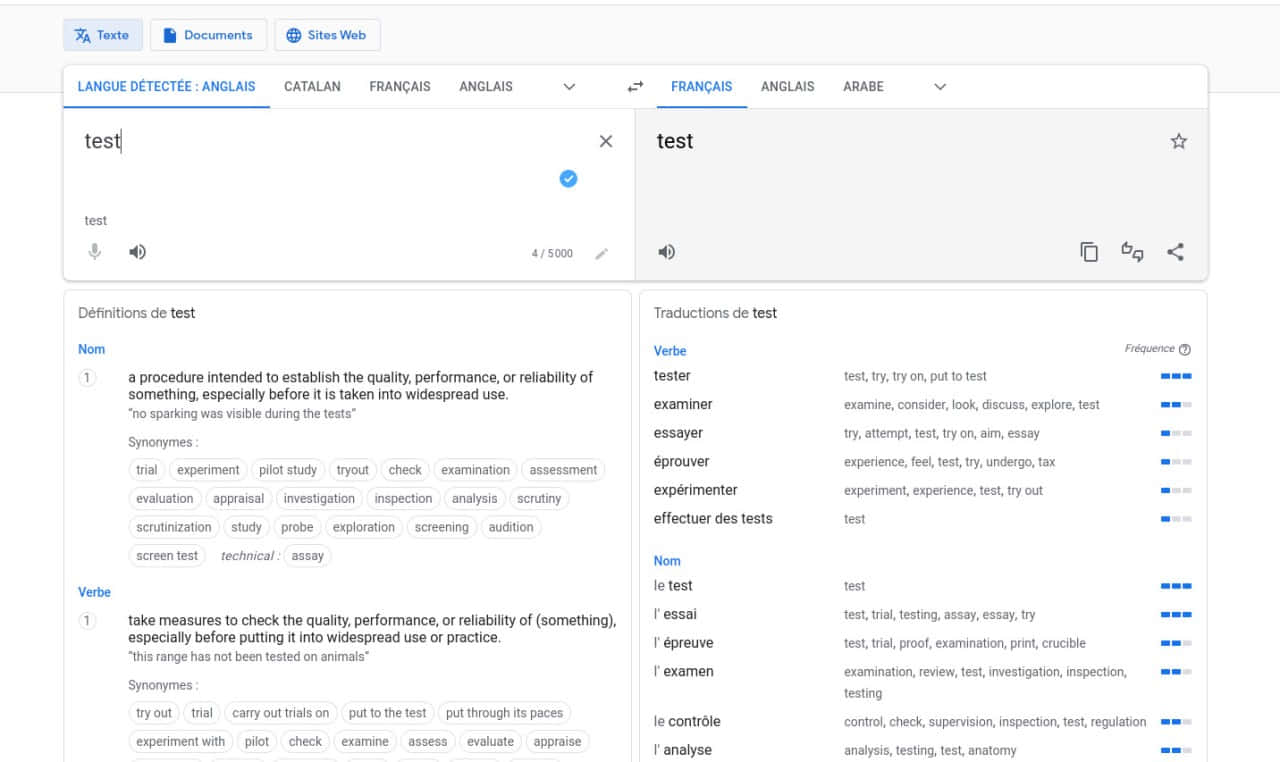This screenshot has height=762, width=1280.
Task: Select the verb translation 'tester'
Action: (672, 376)
